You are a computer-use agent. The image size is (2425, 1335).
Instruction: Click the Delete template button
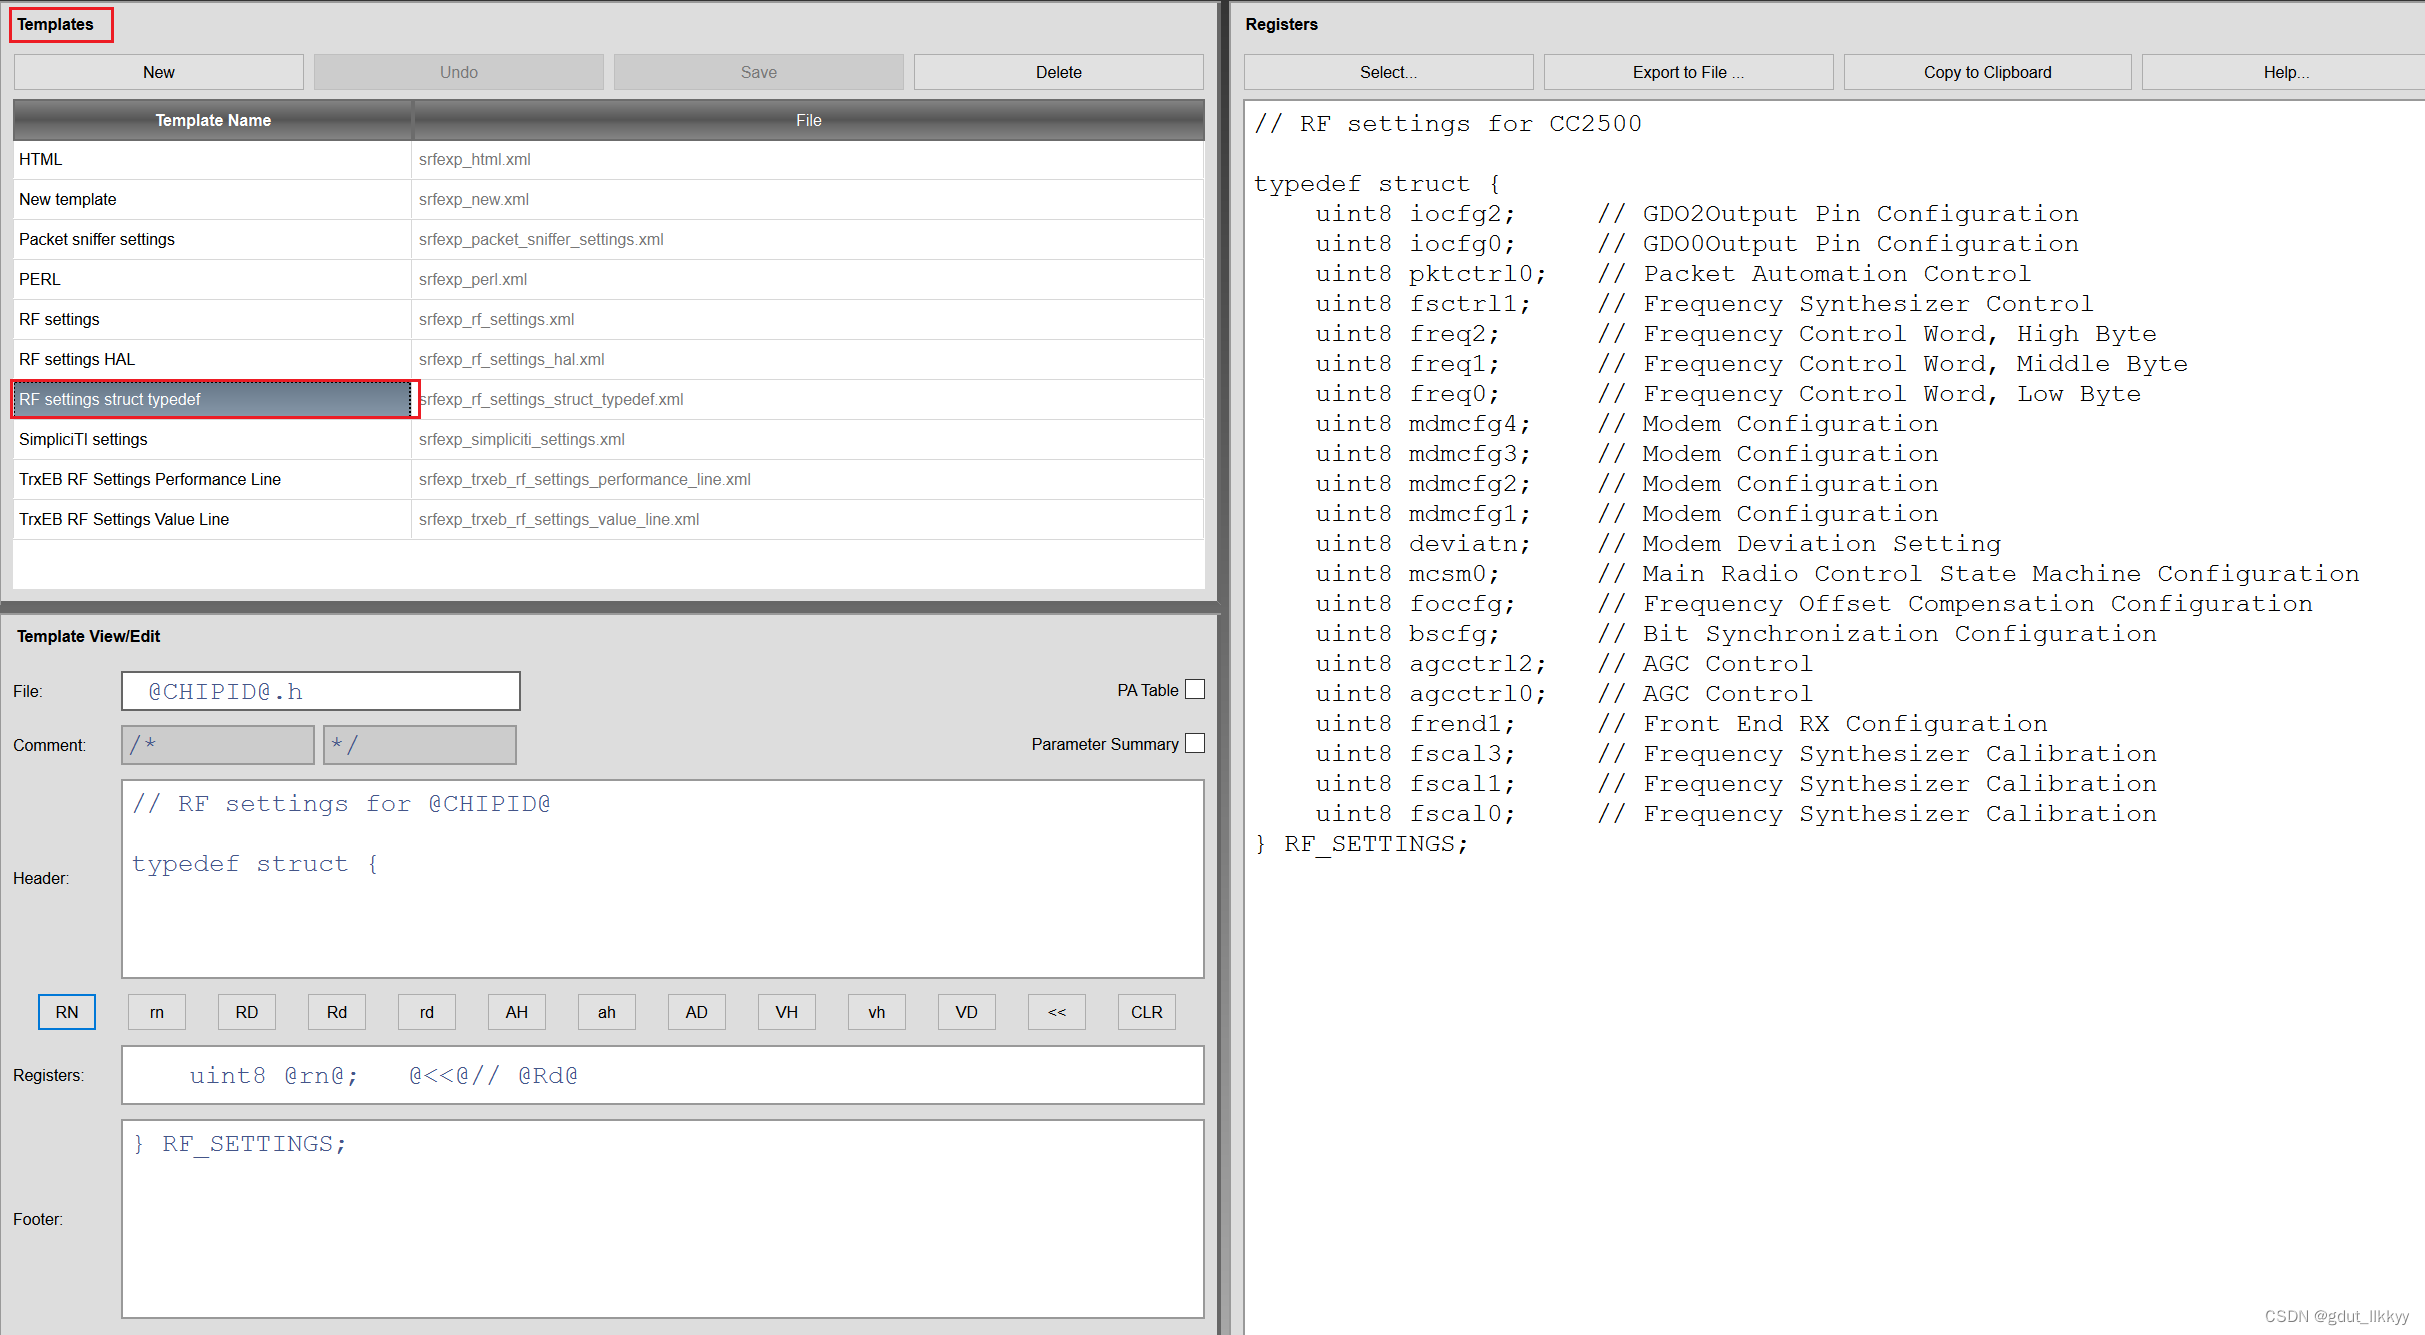[x=1058, y=72]
